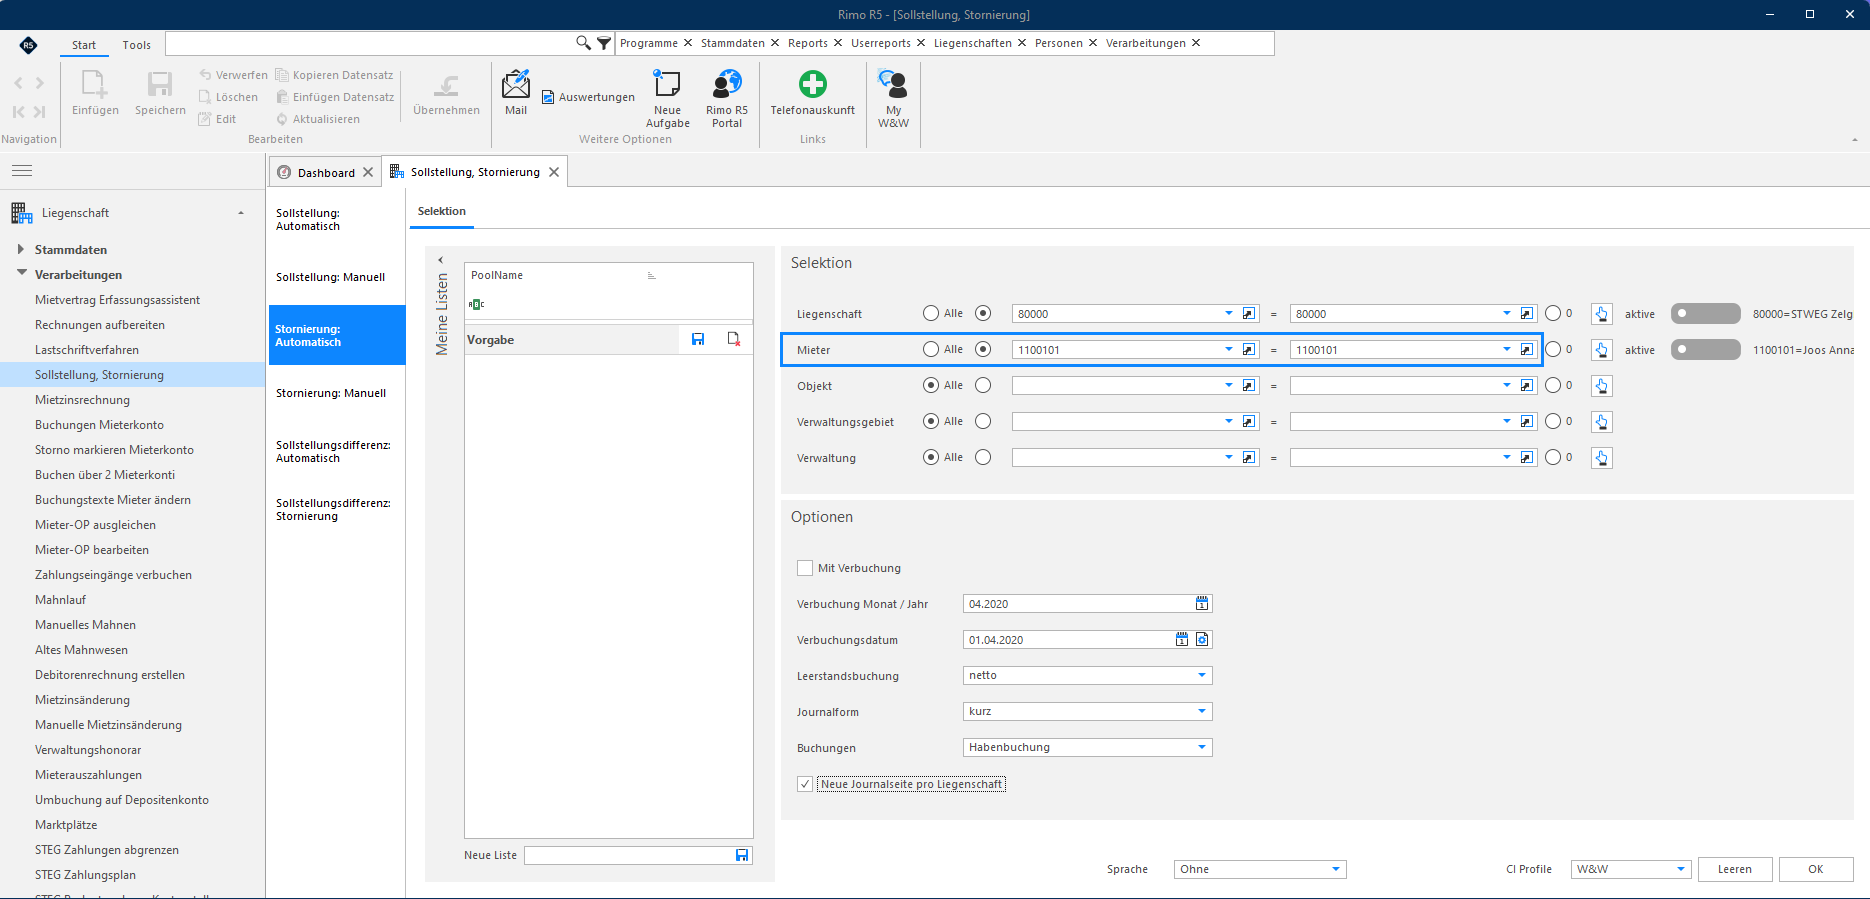Viewport: 1870px width, 899px height.
Task: Toggle the aktive switch for Liegenschaft
Action: [x=1706, y=314]
